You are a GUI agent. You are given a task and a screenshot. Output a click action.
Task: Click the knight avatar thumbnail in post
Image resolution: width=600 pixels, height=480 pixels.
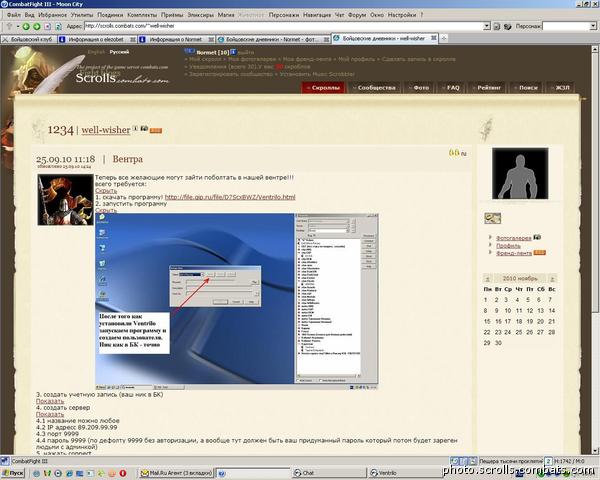coord(65,200)
